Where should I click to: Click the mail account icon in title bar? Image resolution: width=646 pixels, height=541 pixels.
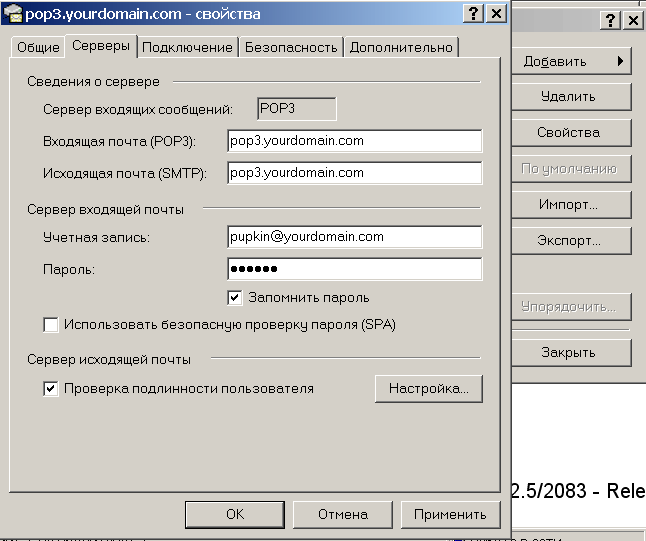tap(13, 13)
